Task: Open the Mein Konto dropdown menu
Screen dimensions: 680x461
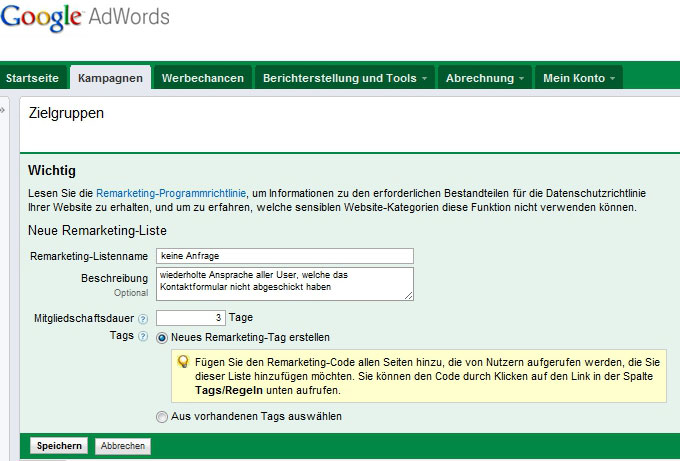Action: point(579,78)
